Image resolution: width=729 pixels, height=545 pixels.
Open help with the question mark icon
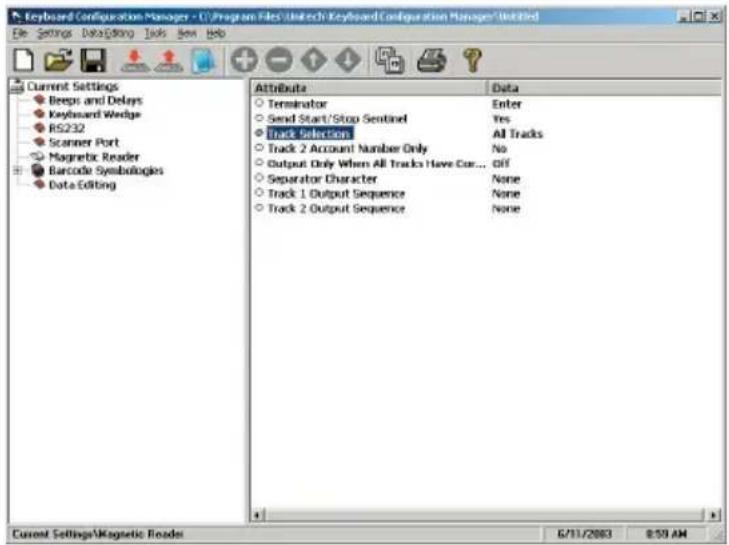(x=472, y=60)
